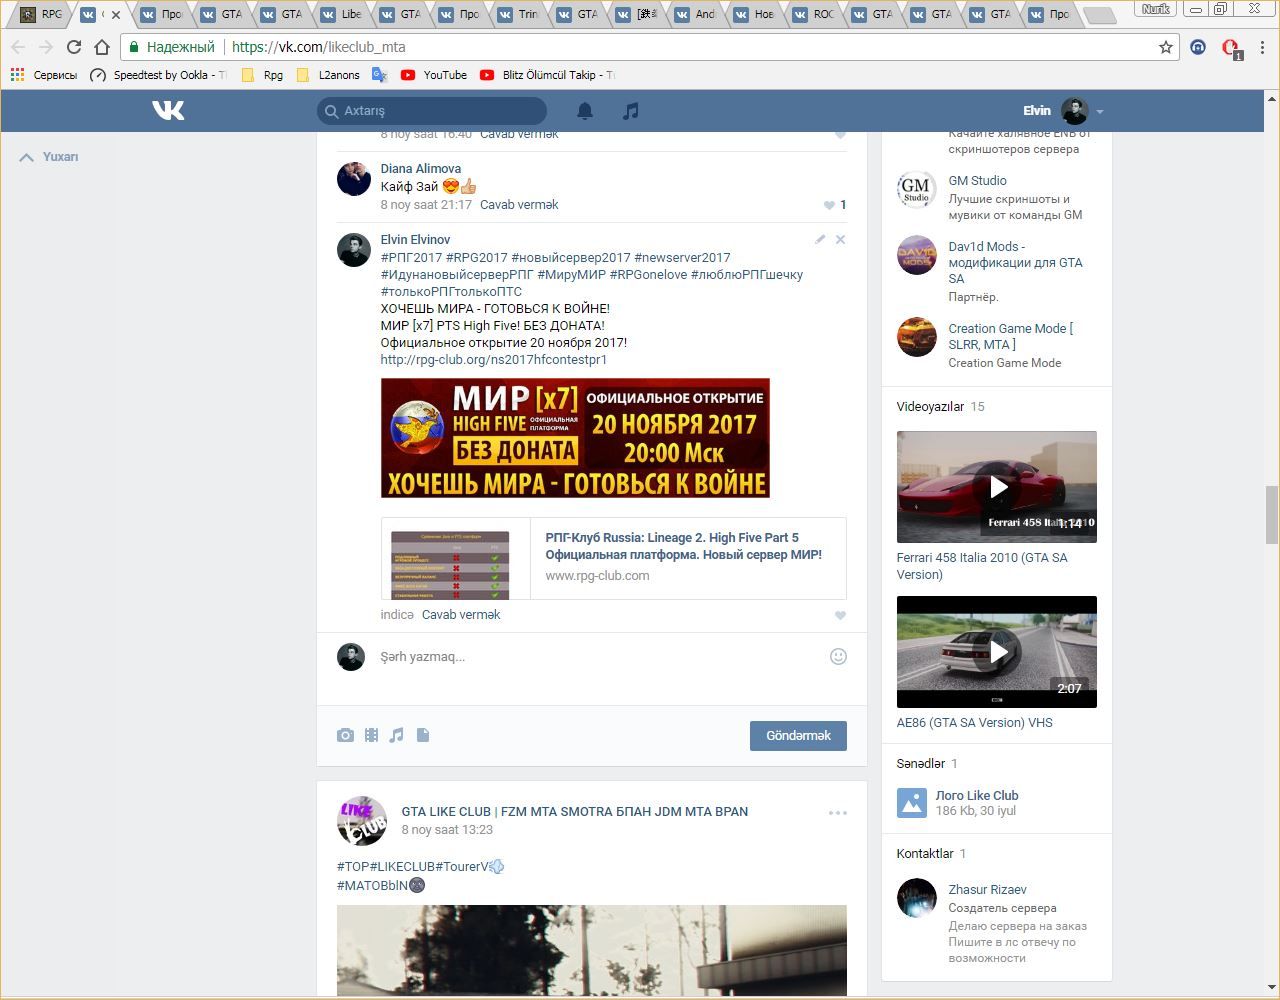Viewport: 1280px width, 1000px height.
Task: Open Speedtest by Ookla bookmark
Action: 158,75
